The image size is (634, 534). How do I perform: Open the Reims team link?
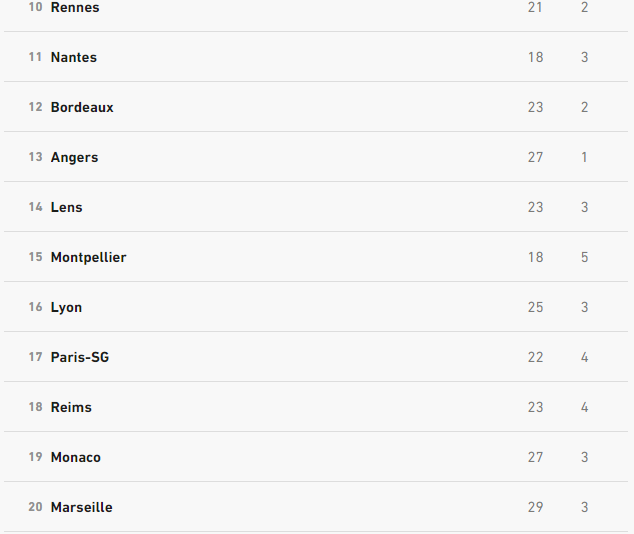(71, 408)
